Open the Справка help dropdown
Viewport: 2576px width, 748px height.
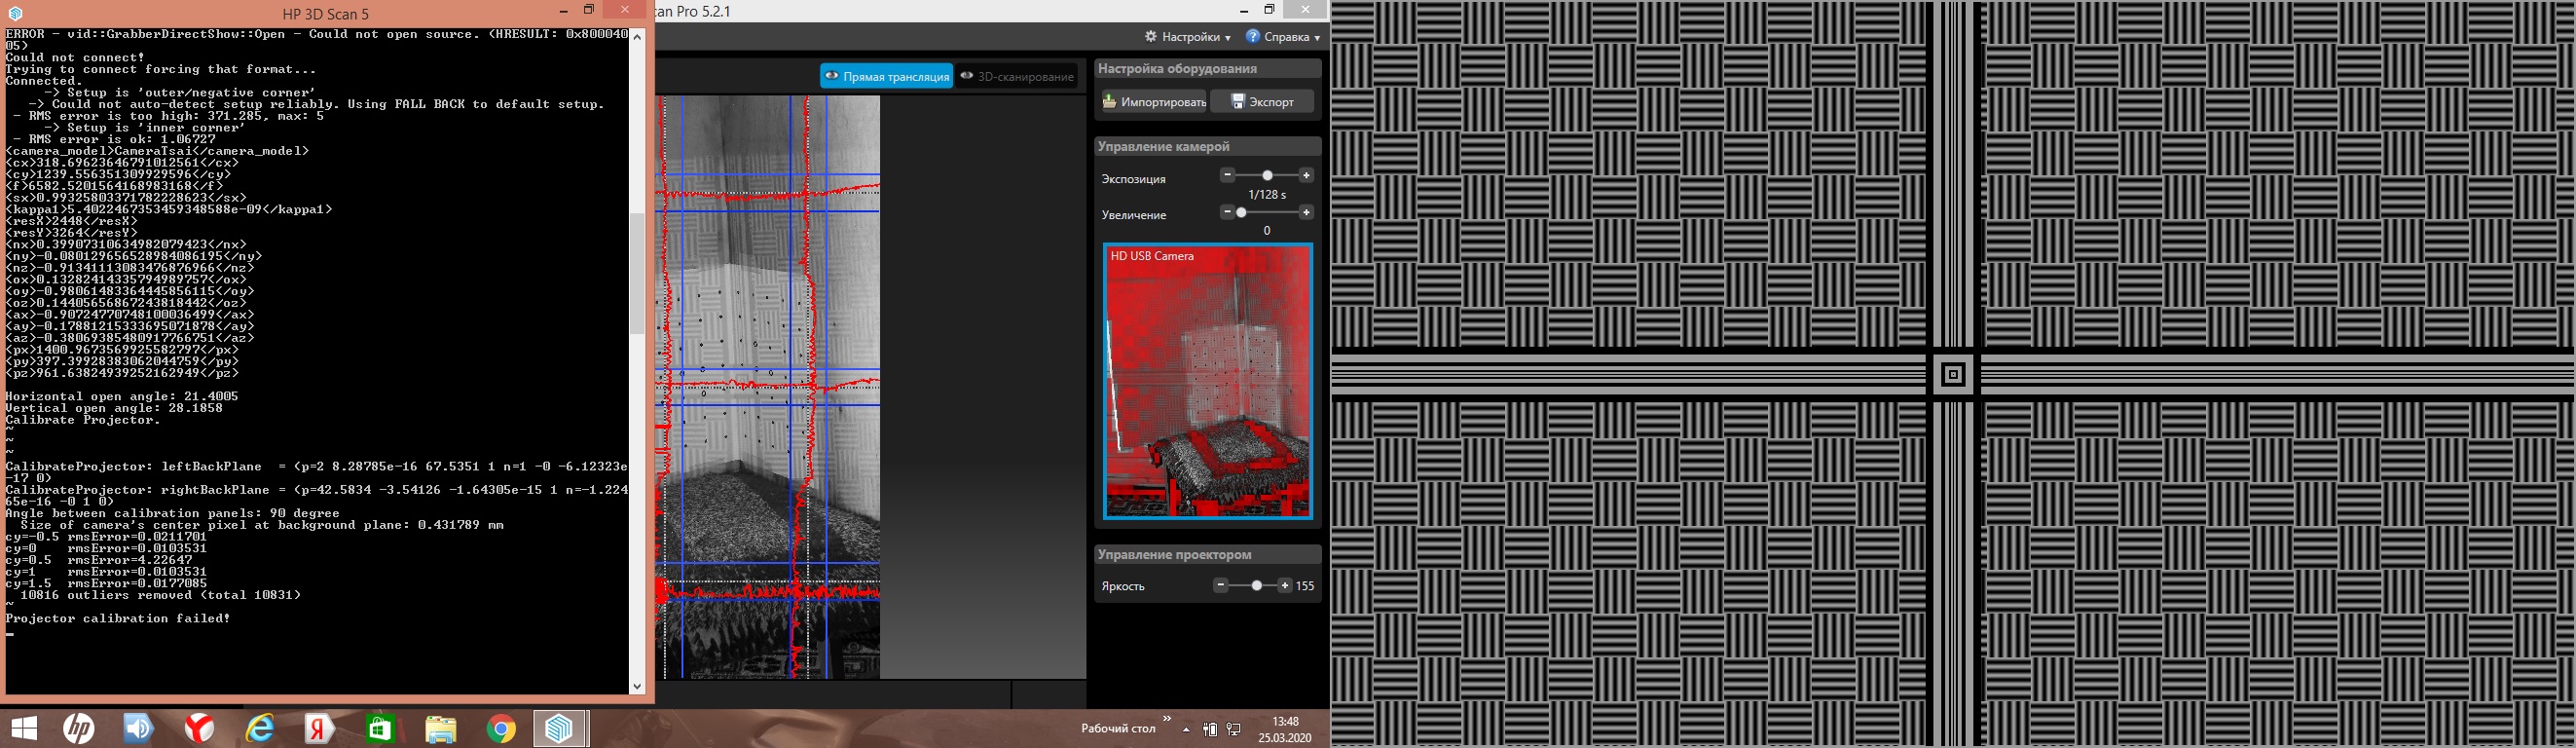pyautogui.click(x=1283, y=37)
